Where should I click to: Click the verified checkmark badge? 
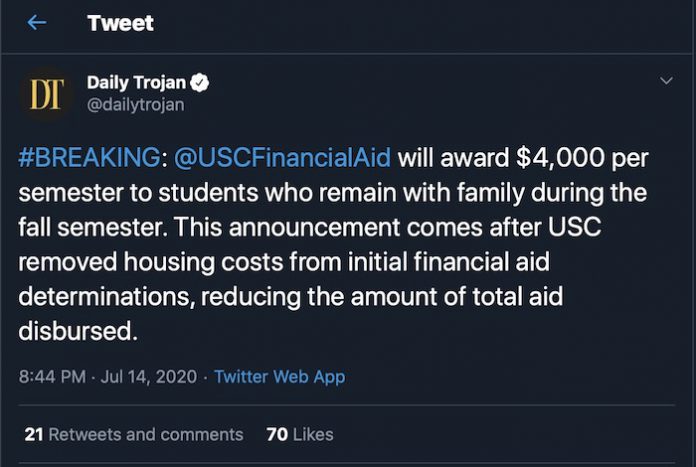click(199, 83)
